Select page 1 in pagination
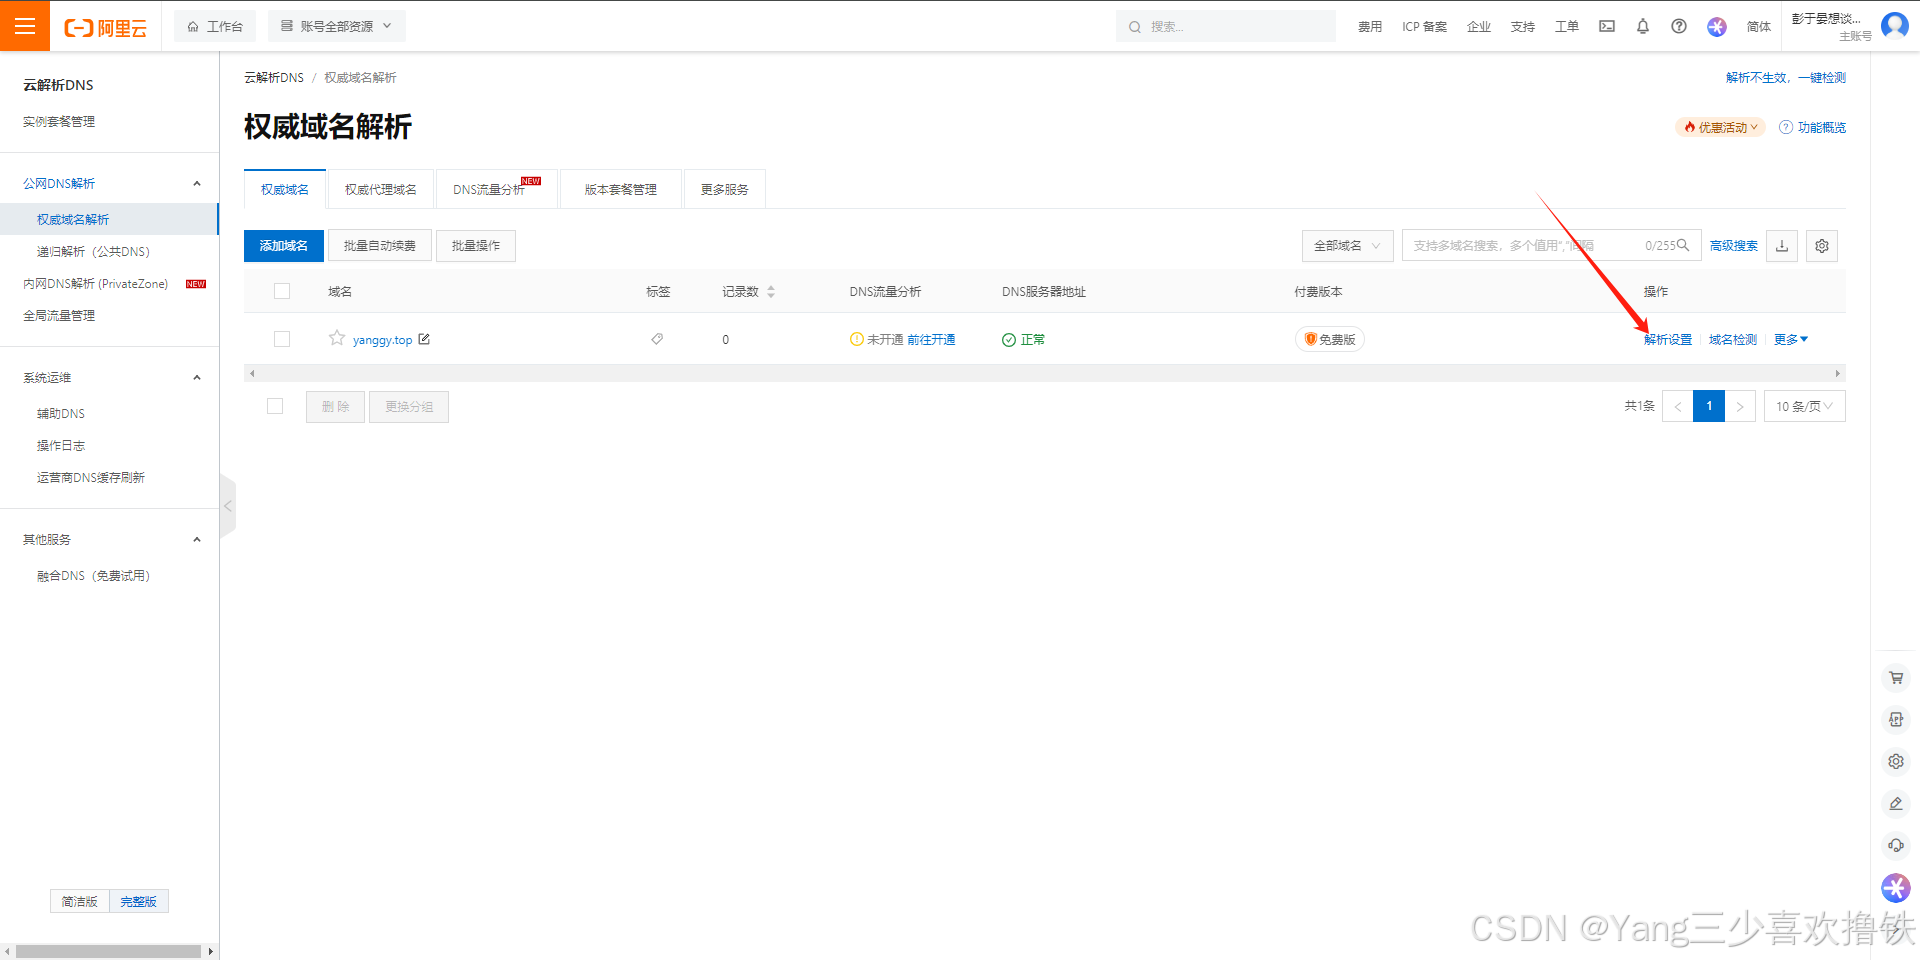Viewport: 1920px width, 960px height. pos(1709,406)
